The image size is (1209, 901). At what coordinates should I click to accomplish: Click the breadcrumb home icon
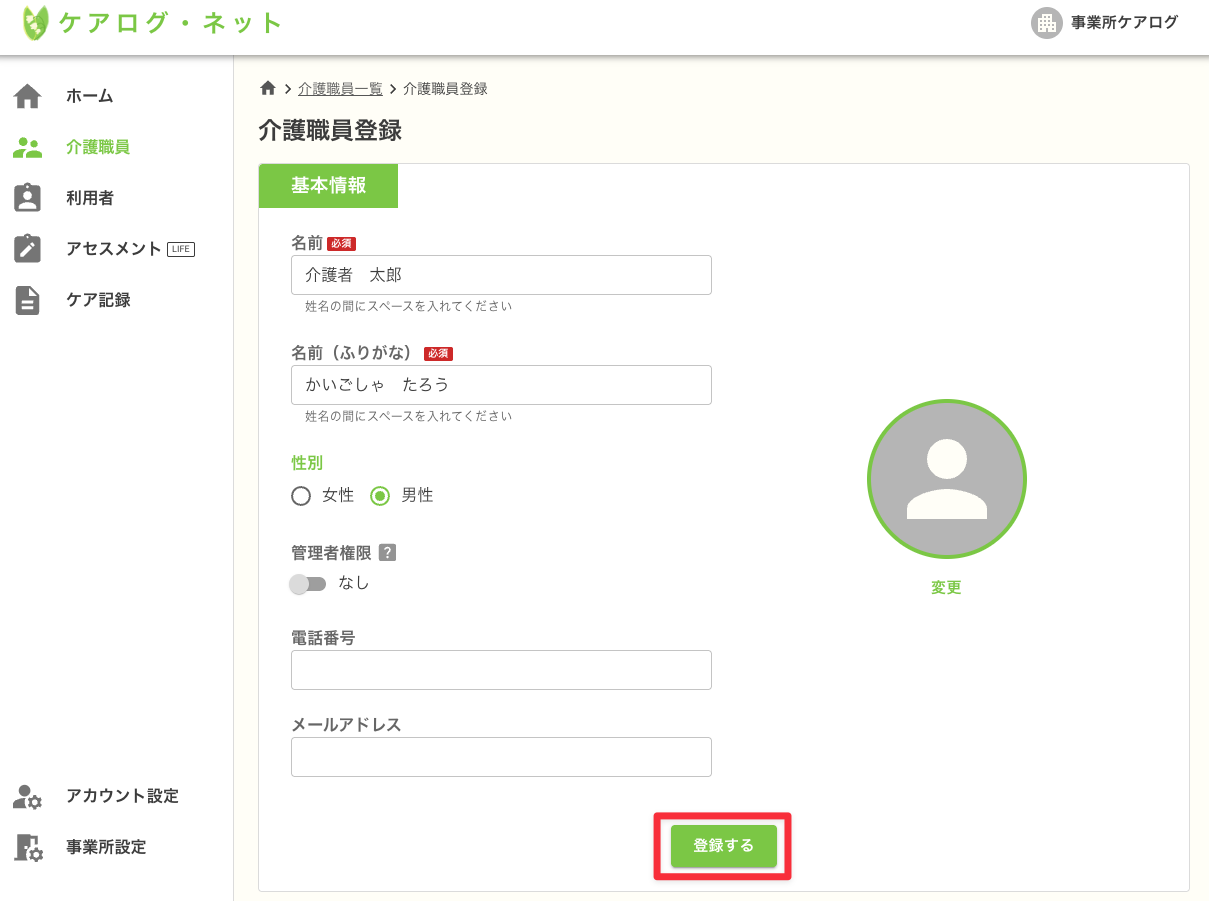click(x=267, y=88)
